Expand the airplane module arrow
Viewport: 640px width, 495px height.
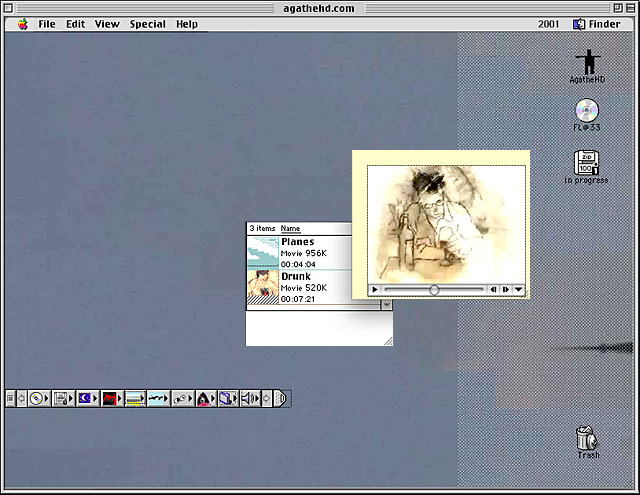coord(166,398)
